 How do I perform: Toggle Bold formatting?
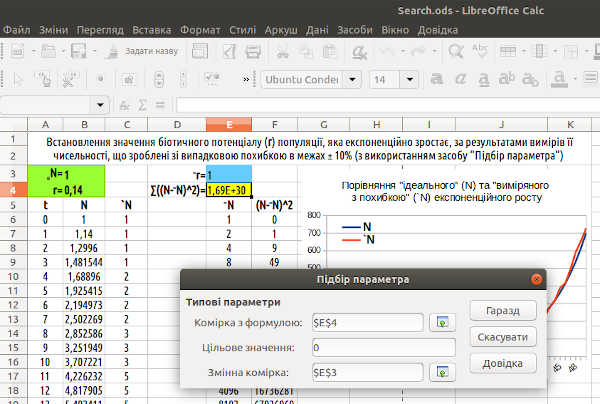(x=437, y=79)
